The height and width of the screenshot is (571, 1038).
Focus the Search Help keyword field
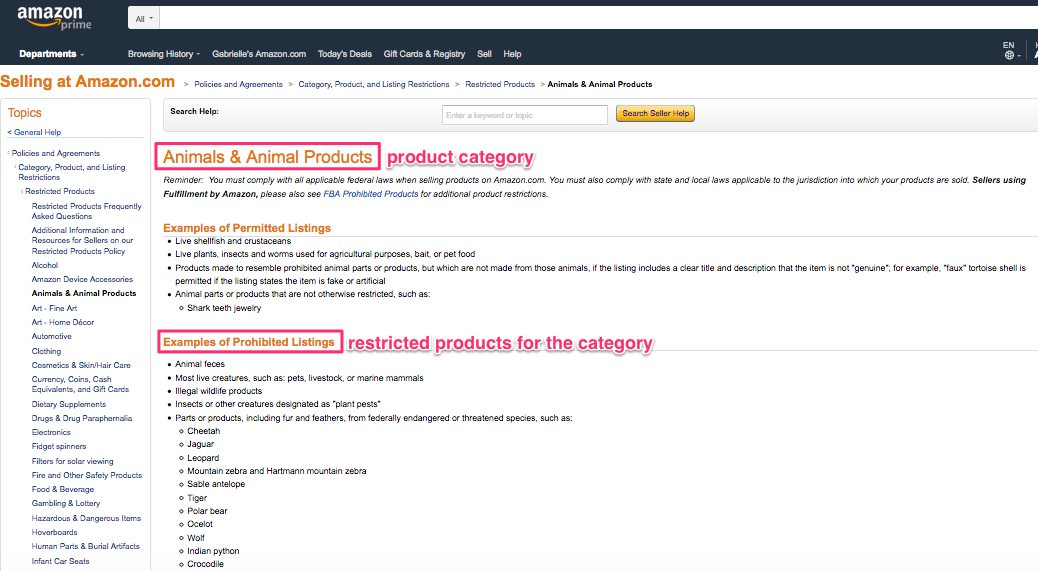click(x=525, y=115)
